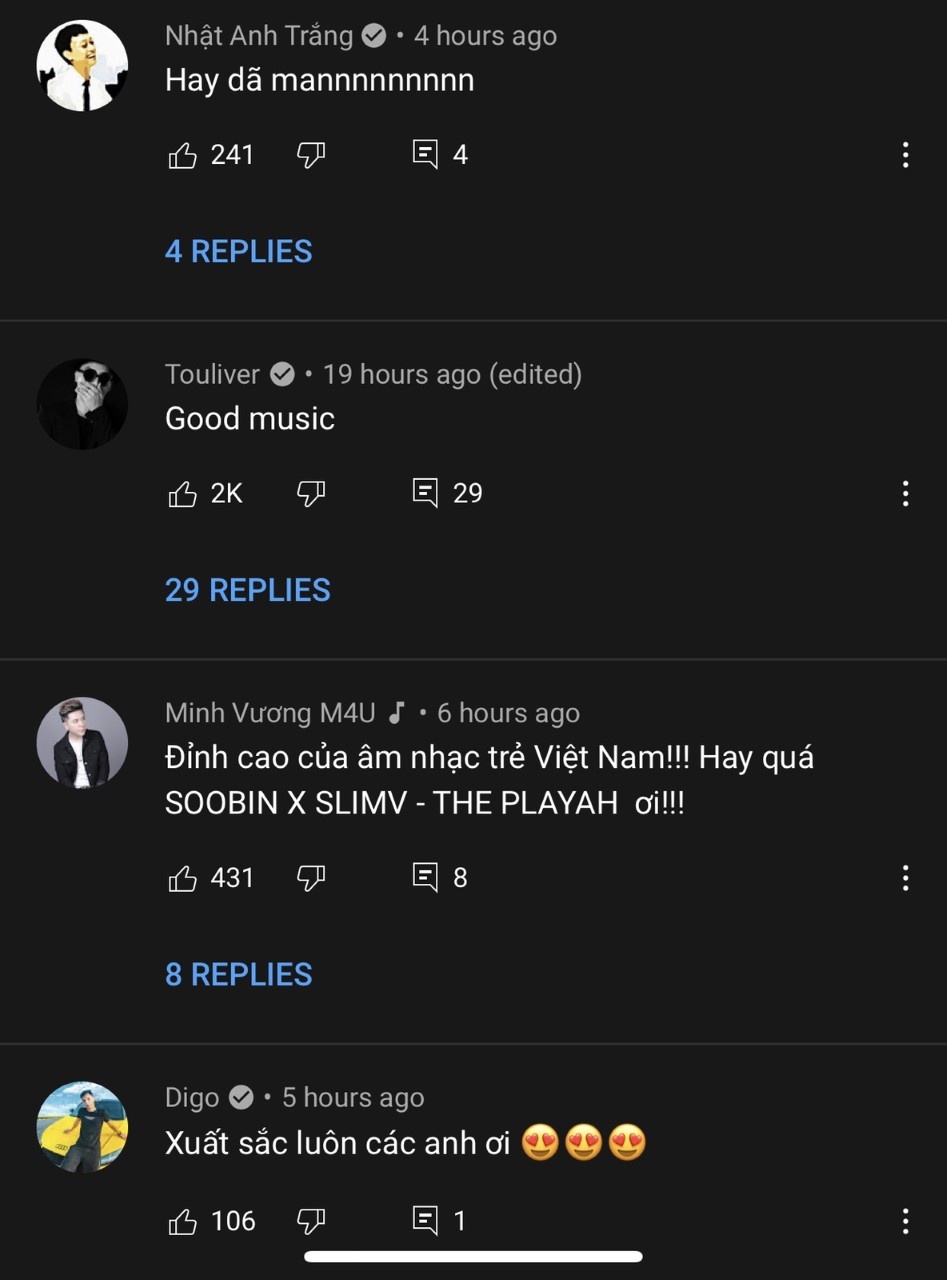Expand 29 REPLIES under Touliver
This screenshot has height=1280, width=947.
(247, 590)
